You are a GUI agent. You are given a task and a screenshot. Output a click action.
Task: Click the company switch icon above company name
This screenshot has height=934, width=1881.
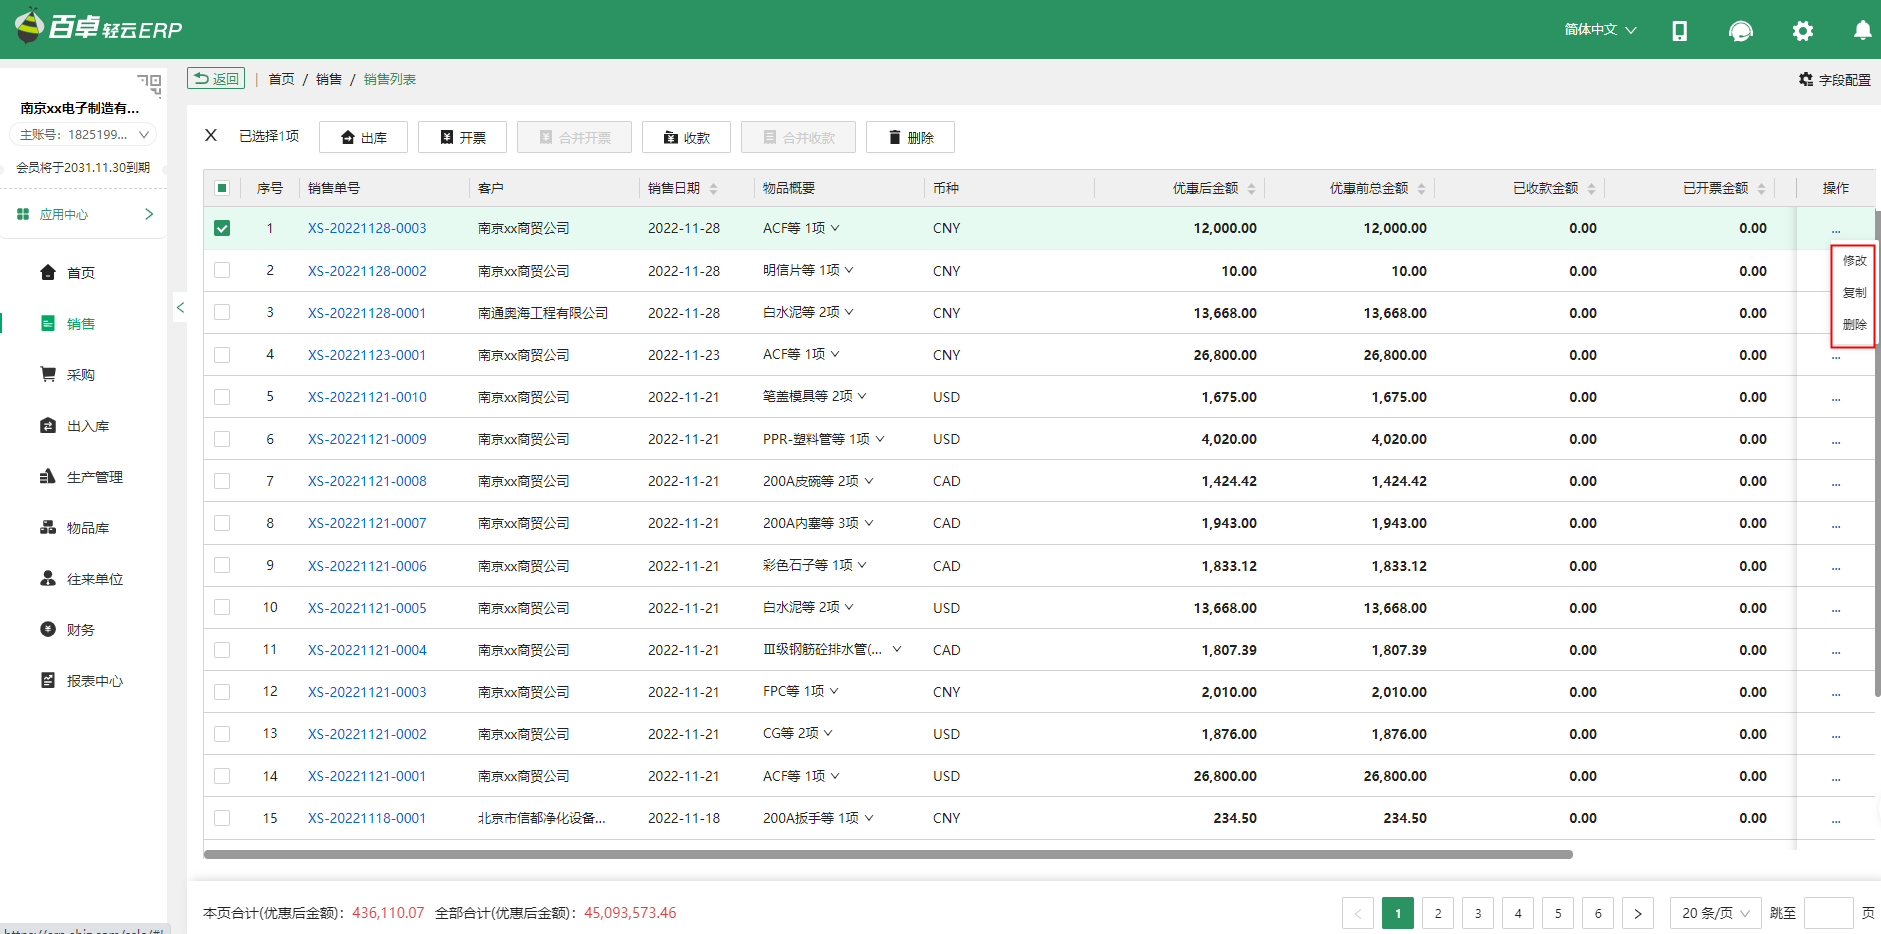coord(149,84)
